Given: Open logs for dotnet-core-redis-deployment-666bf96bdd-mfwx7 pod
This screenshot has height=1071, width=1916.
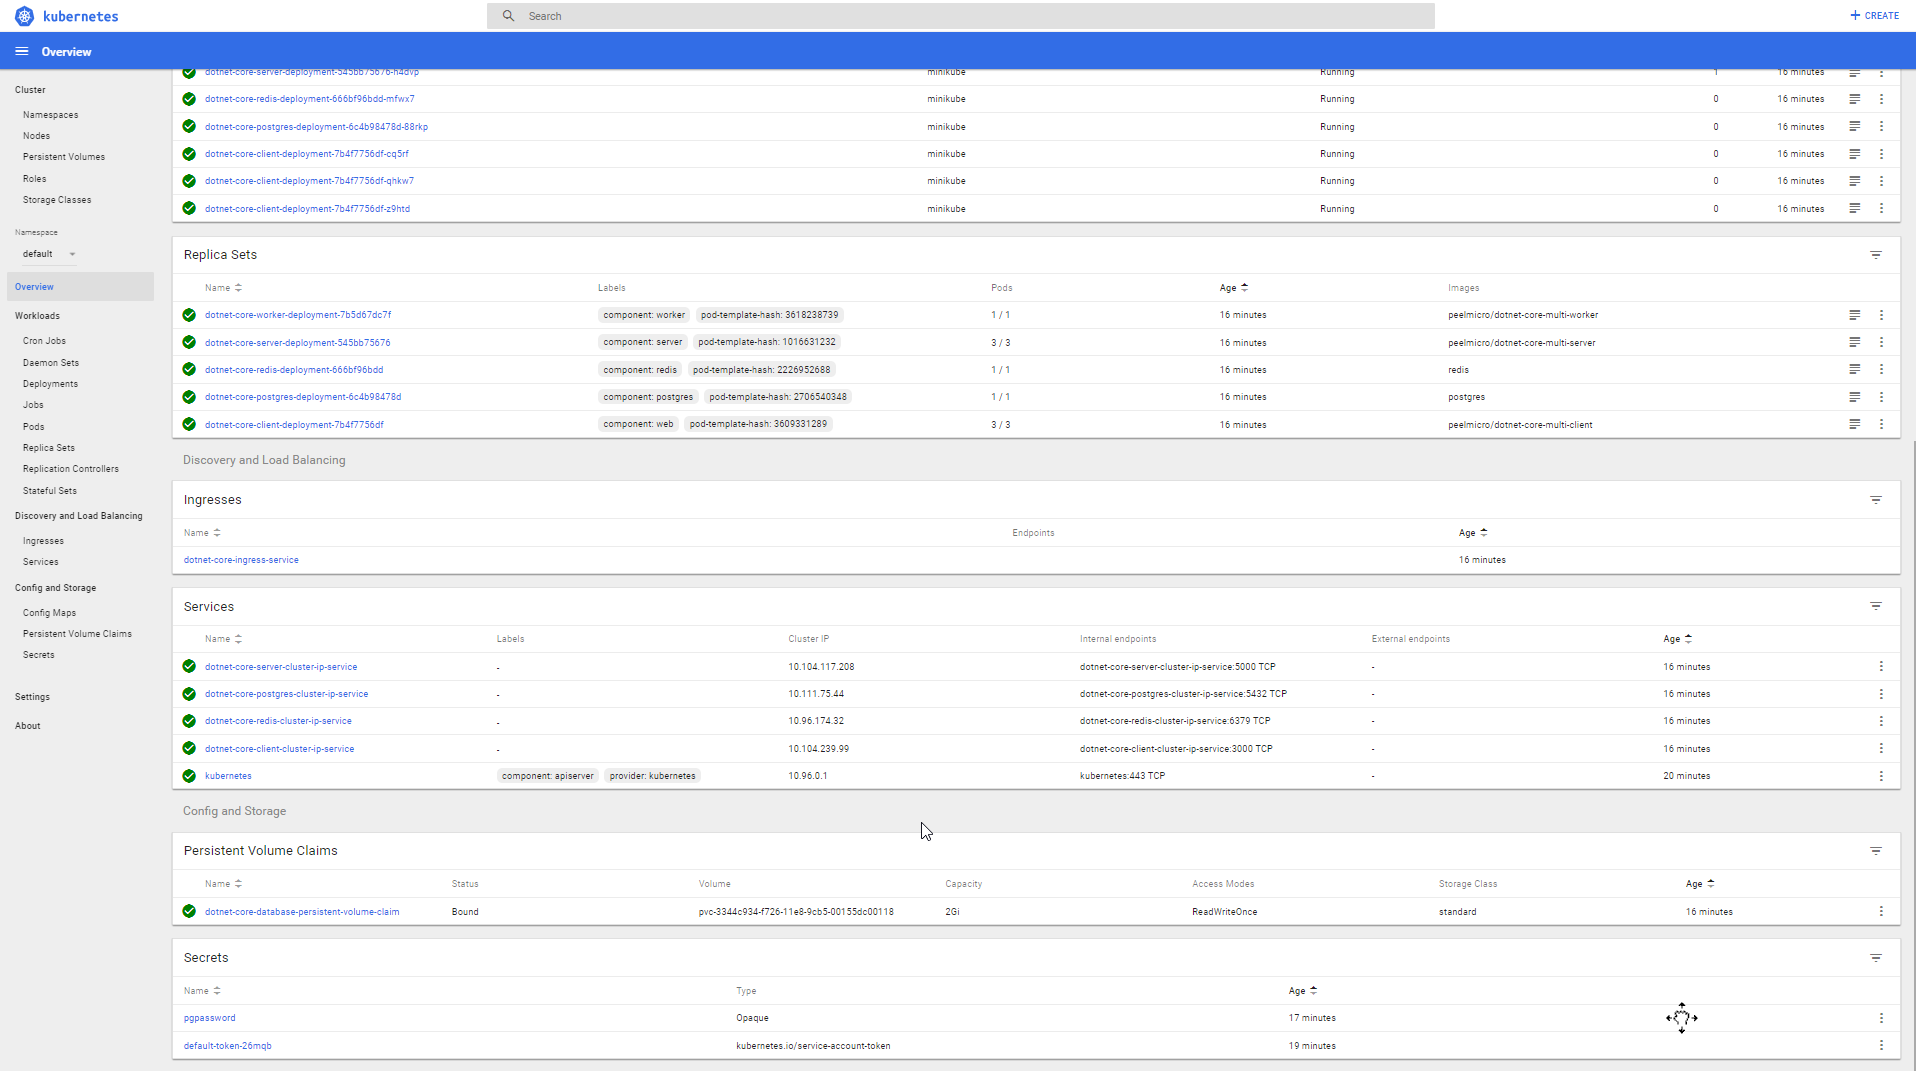Looking at the screenshot, I should [1854, 99].
